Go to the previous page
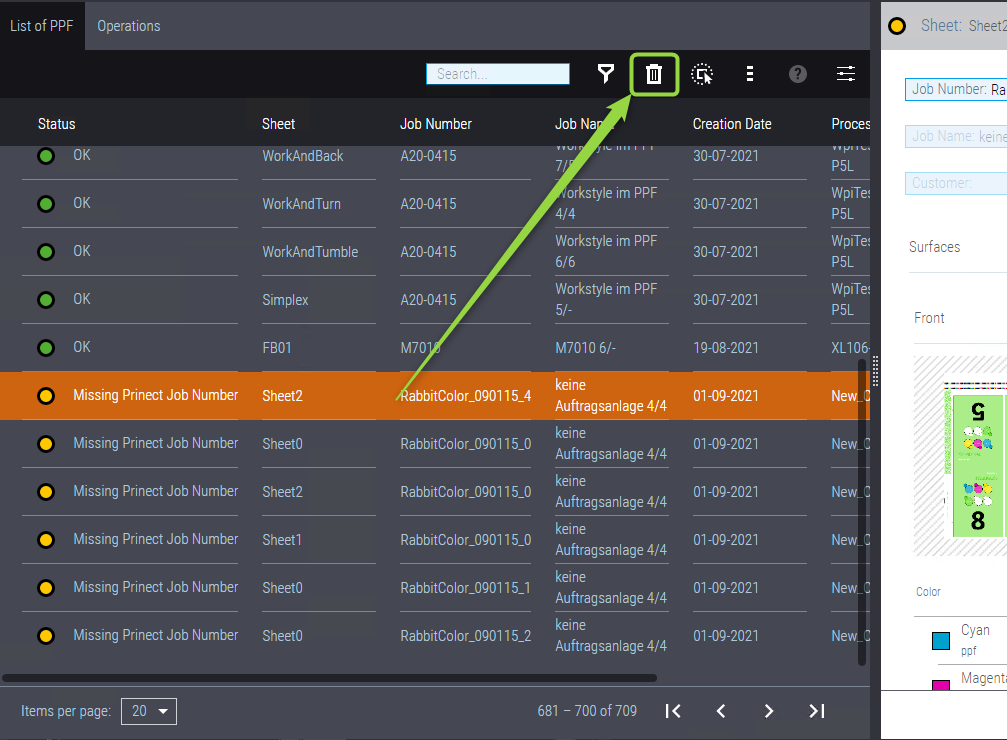1007x740 pixels. point(721,711)
